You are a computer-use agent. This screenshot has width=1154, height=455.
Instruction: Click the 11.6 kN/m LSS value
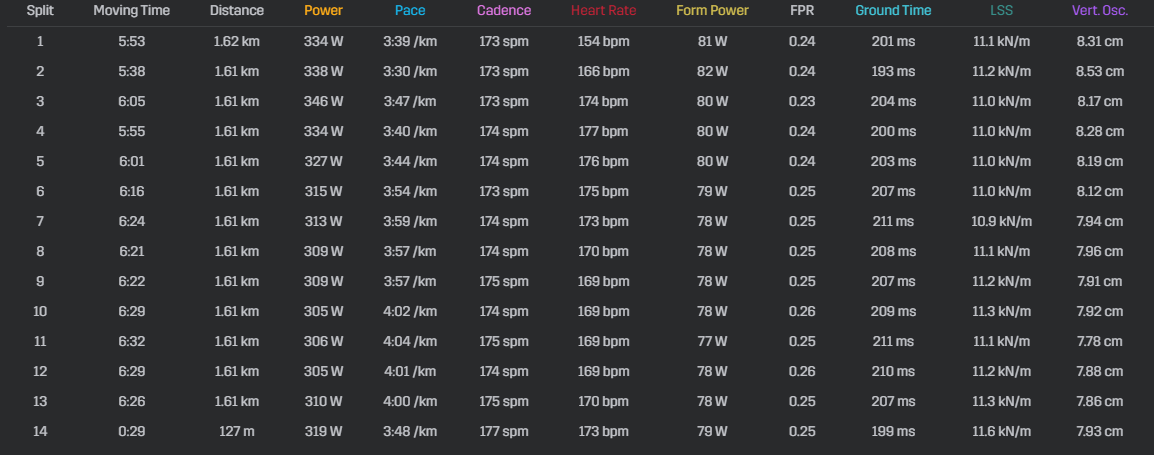click(x=1001, y=431)
